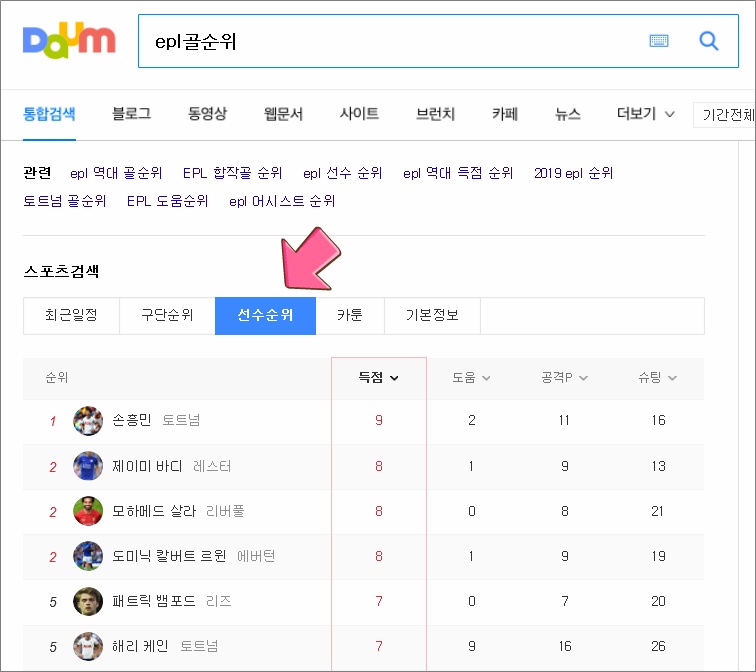Open player name 도미닉 칼버트 르윈

[x=169, y=556]
